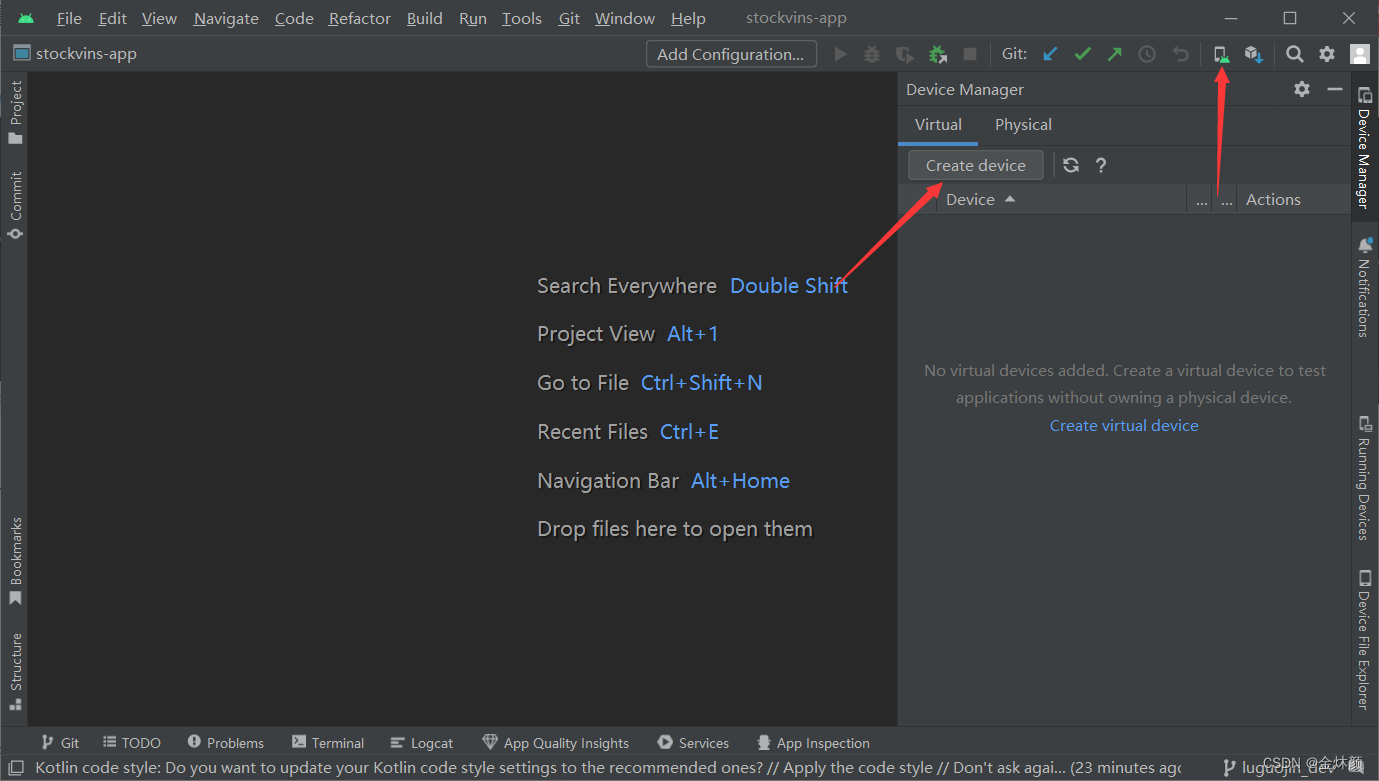Toggle tool window bars status icon
The image size is (1379, 781).
(16, 768)
